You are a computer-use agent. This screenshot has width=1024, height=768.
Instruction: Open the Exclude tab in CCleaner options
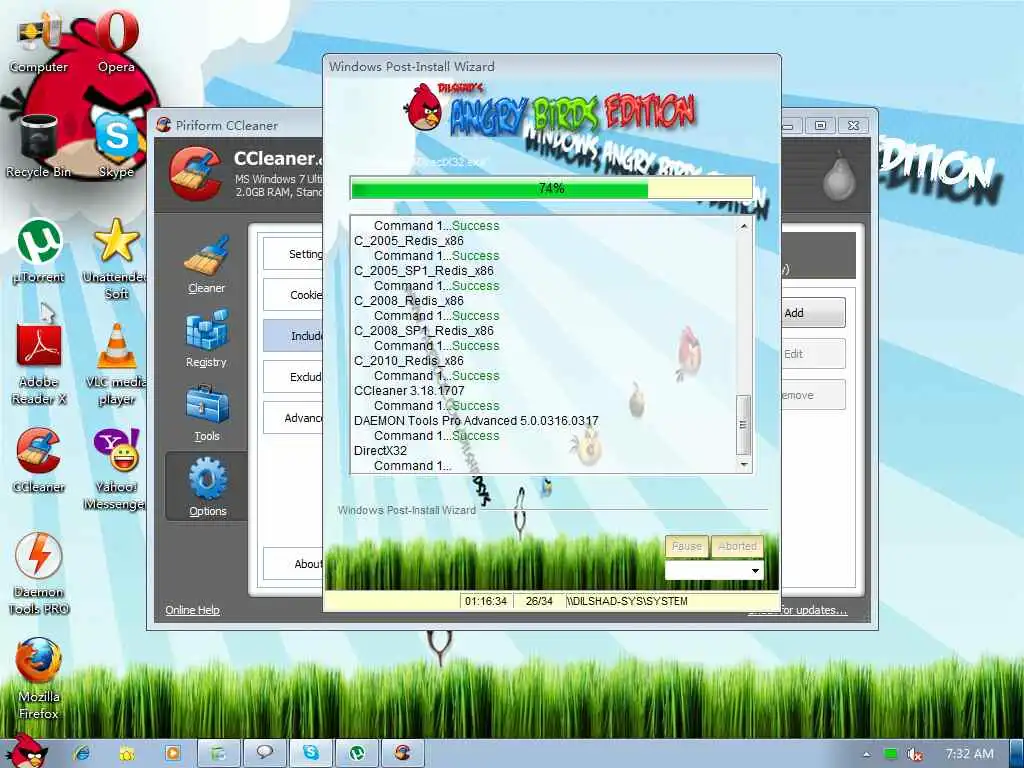tap(293, 377)
